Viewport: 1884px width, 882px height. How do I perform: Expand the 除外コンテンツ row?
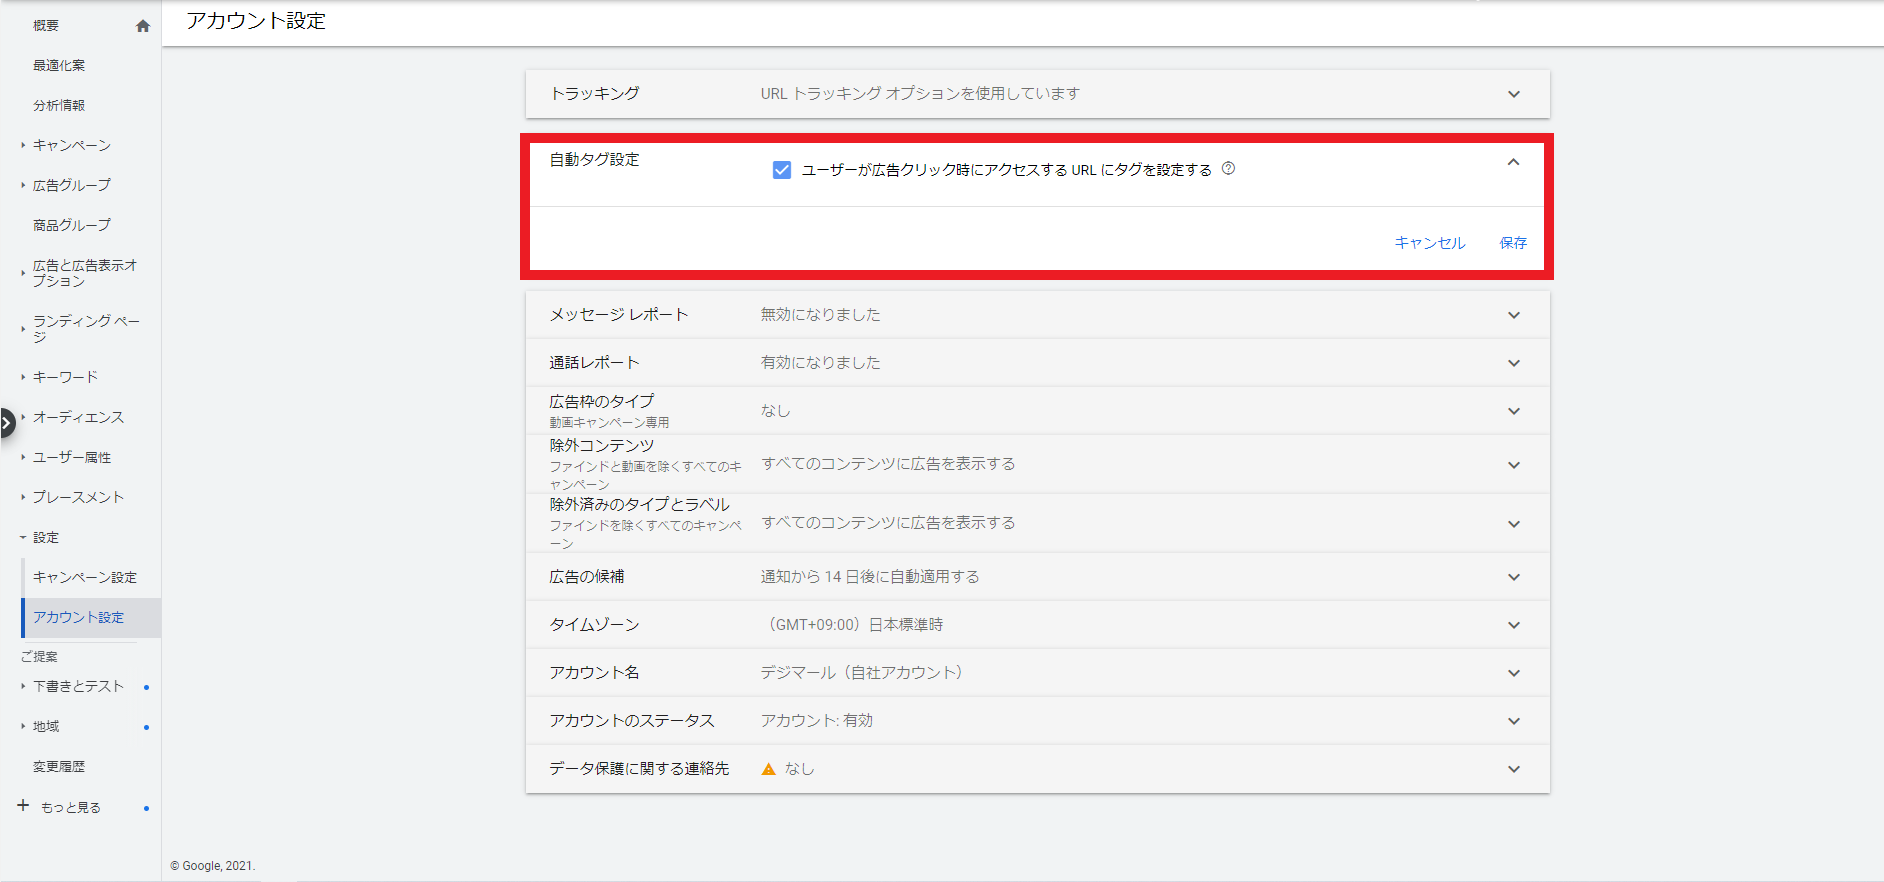pyautogui.click(x=1038, y=464)
